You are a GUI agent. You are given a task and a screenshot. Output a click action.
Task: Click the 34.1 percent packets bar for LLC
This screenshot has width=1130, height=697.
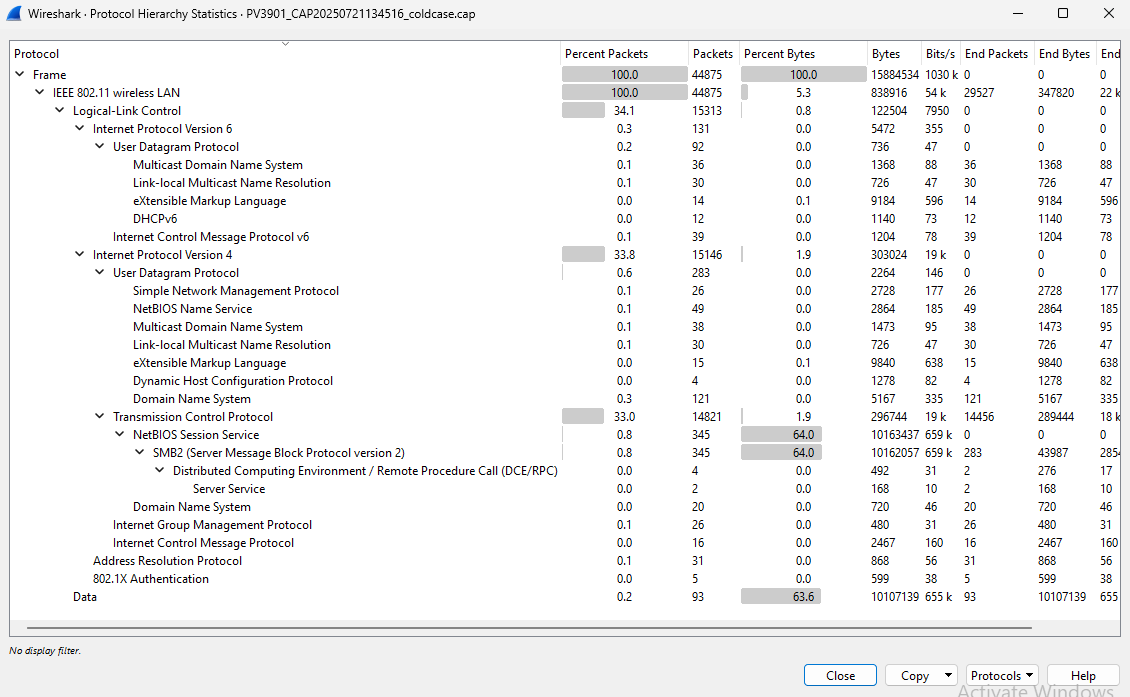click(x=583, y=110)
